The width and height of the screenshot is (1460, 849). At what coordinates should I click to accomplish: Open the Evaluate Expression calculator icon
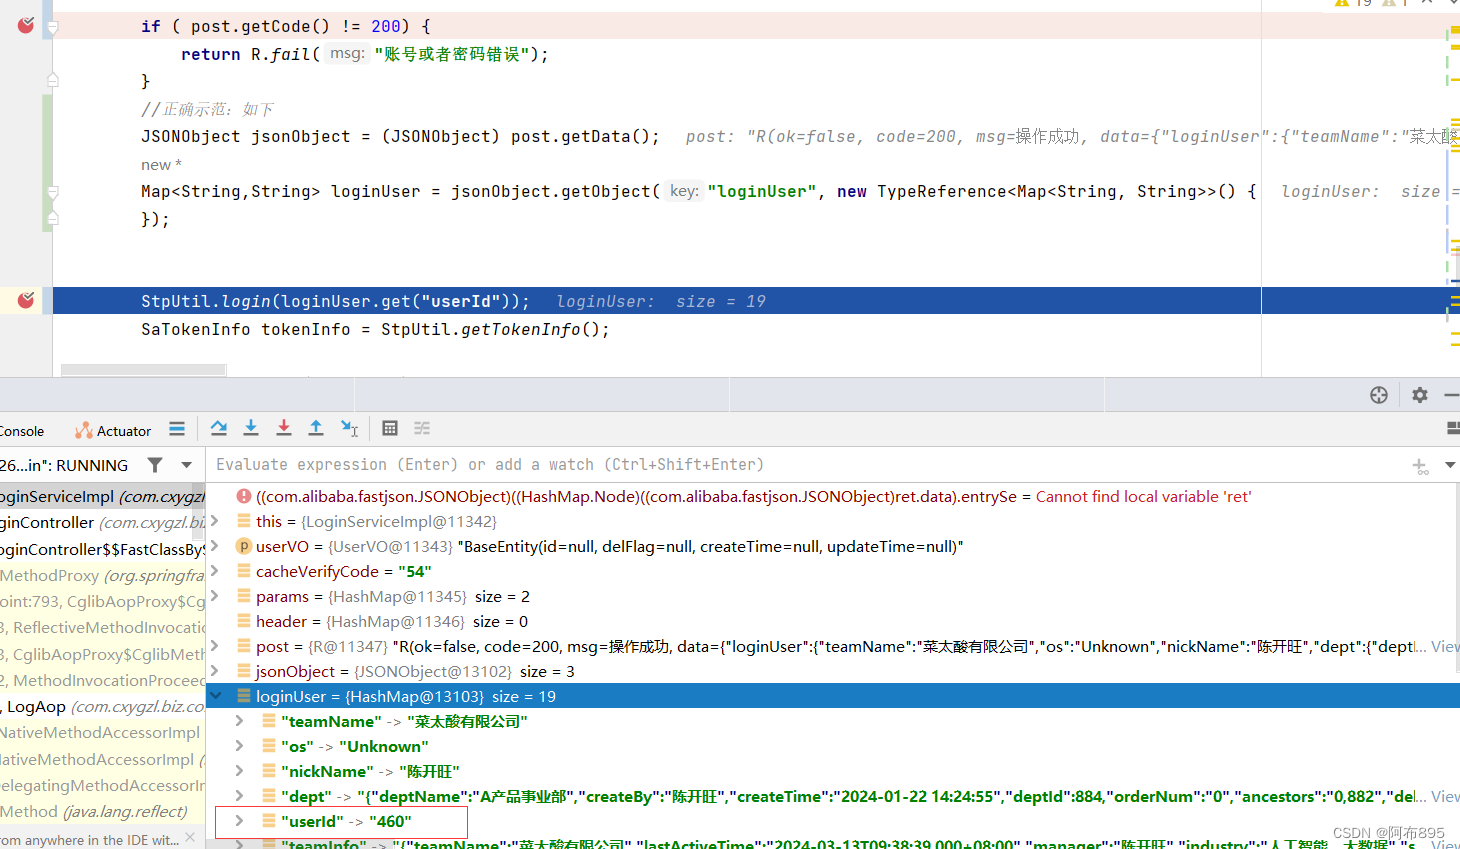tap(390, 428)
